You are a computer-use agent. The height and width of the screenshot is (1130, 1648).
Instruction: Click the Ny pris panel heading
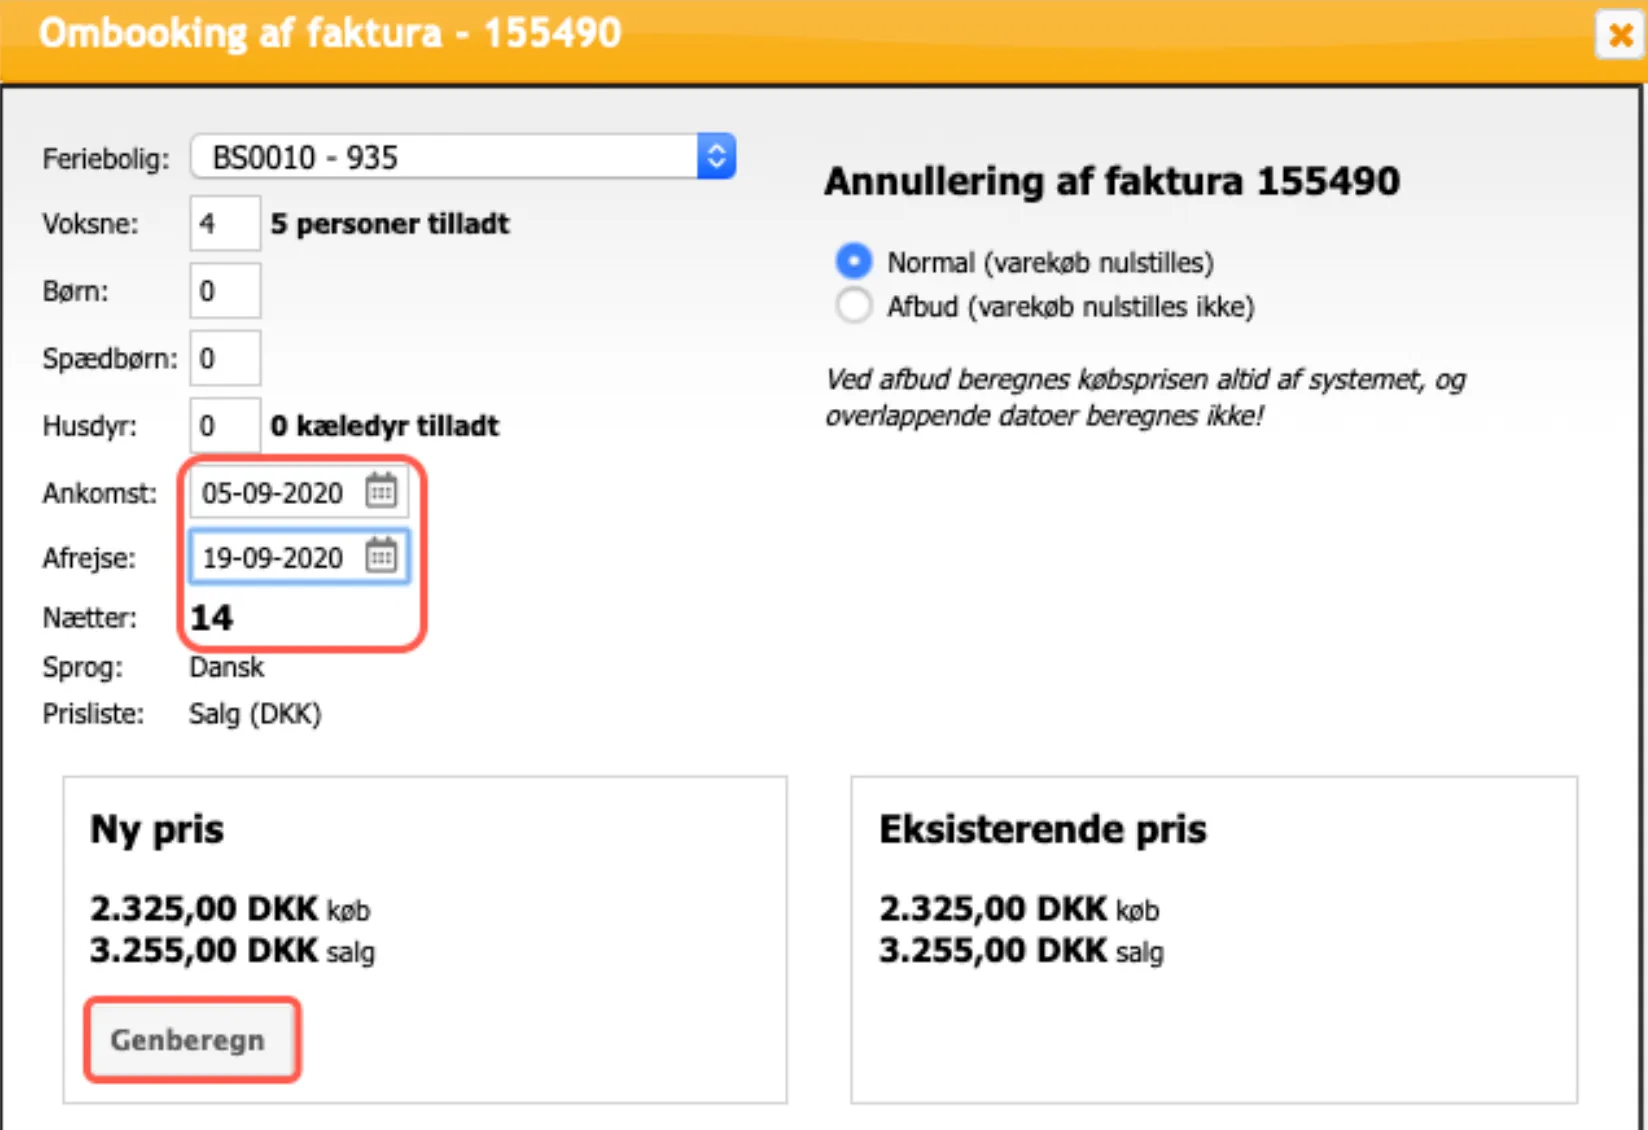(x=156, y=828)
